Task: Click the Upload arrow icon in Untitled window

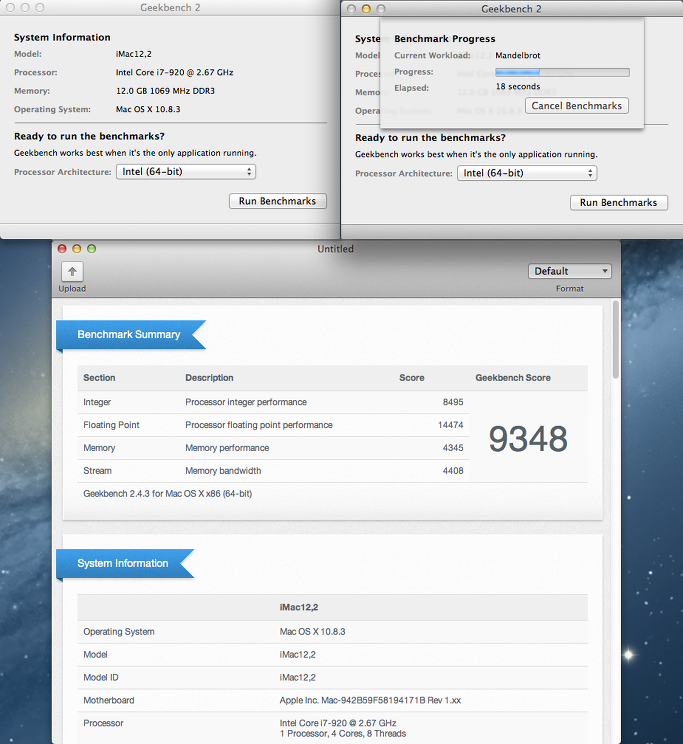Action: pyautogui.click(x=72, y=271)
